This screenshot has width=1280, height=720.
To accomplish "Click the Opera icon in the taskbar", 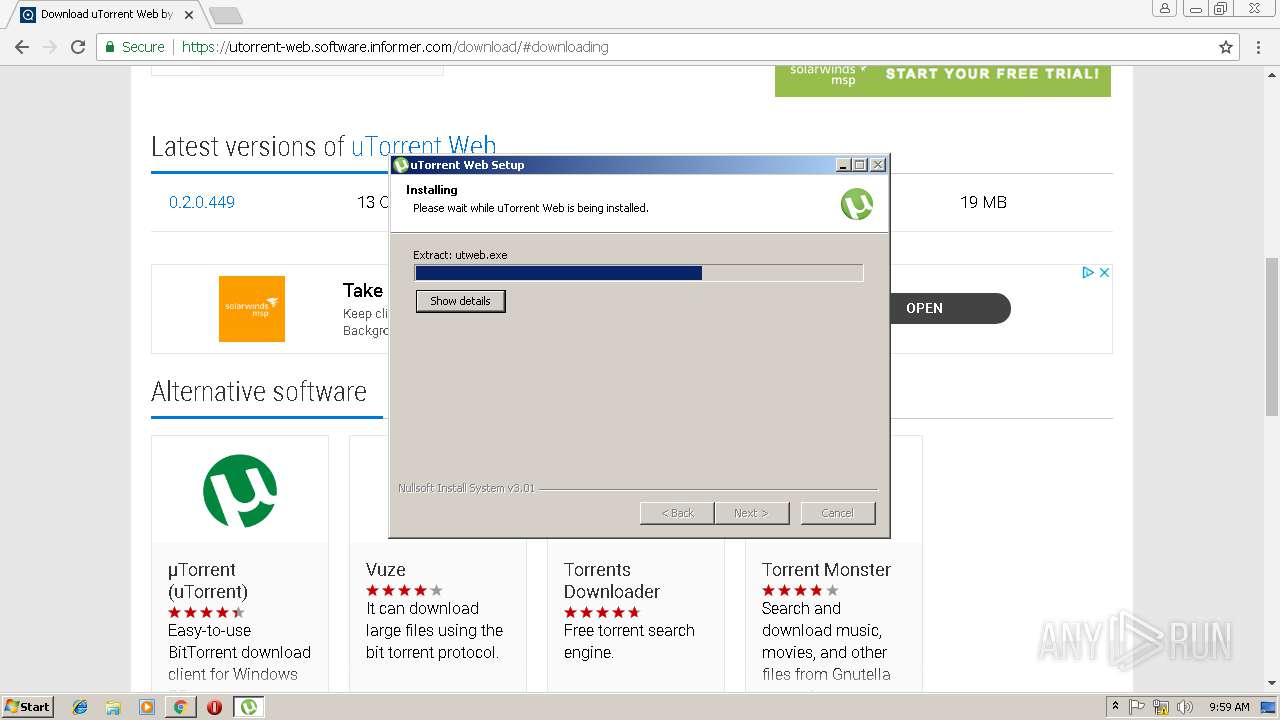I will point(214,707).
